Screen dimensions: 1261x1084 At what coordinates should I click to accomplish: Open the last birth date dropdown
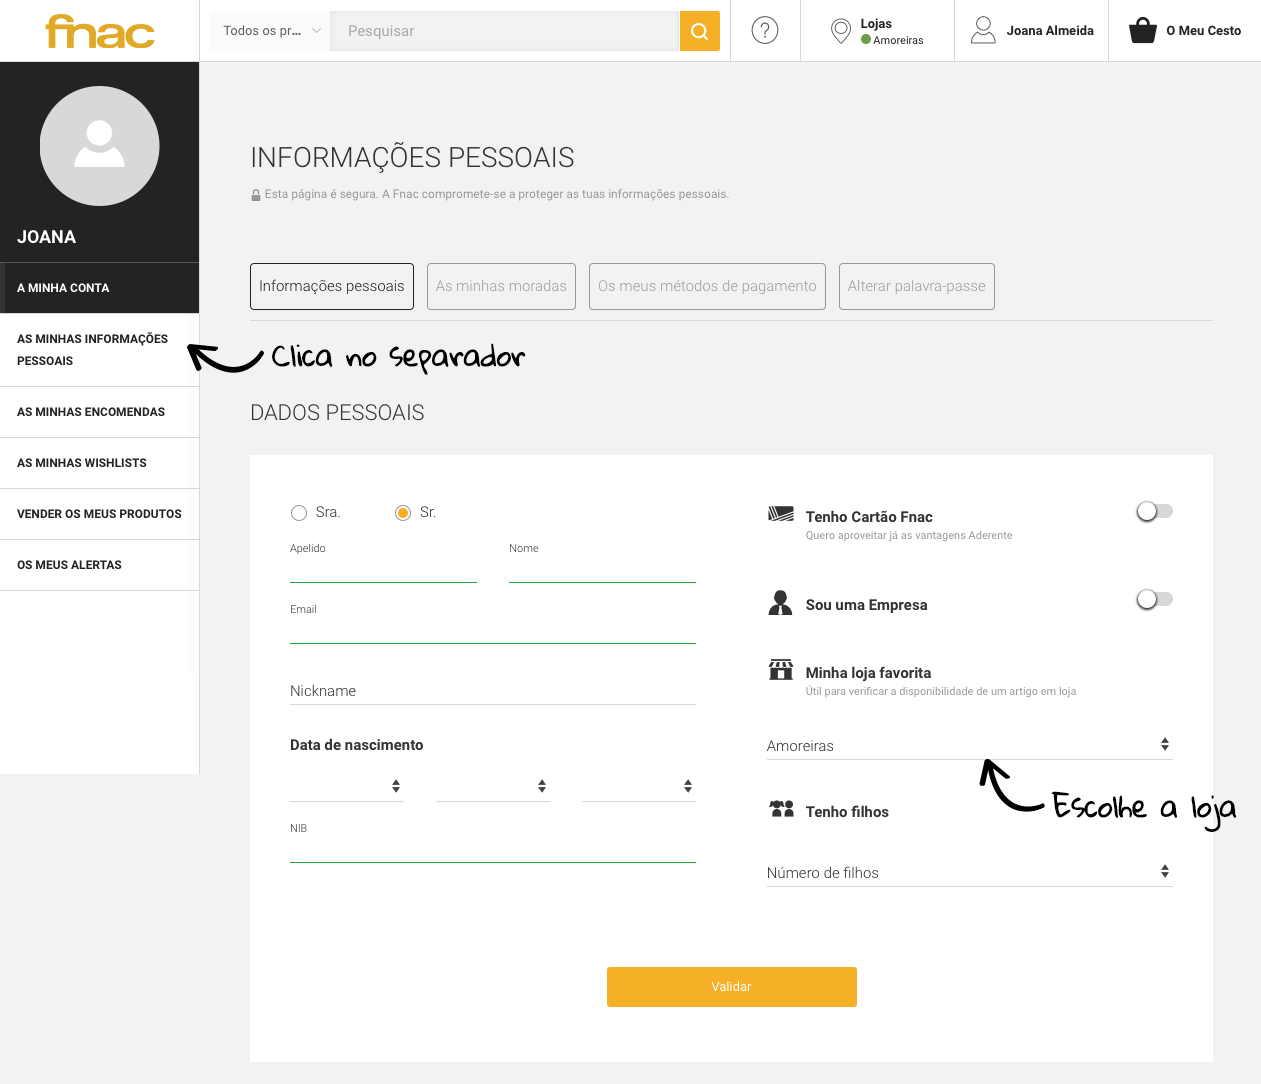639,786
